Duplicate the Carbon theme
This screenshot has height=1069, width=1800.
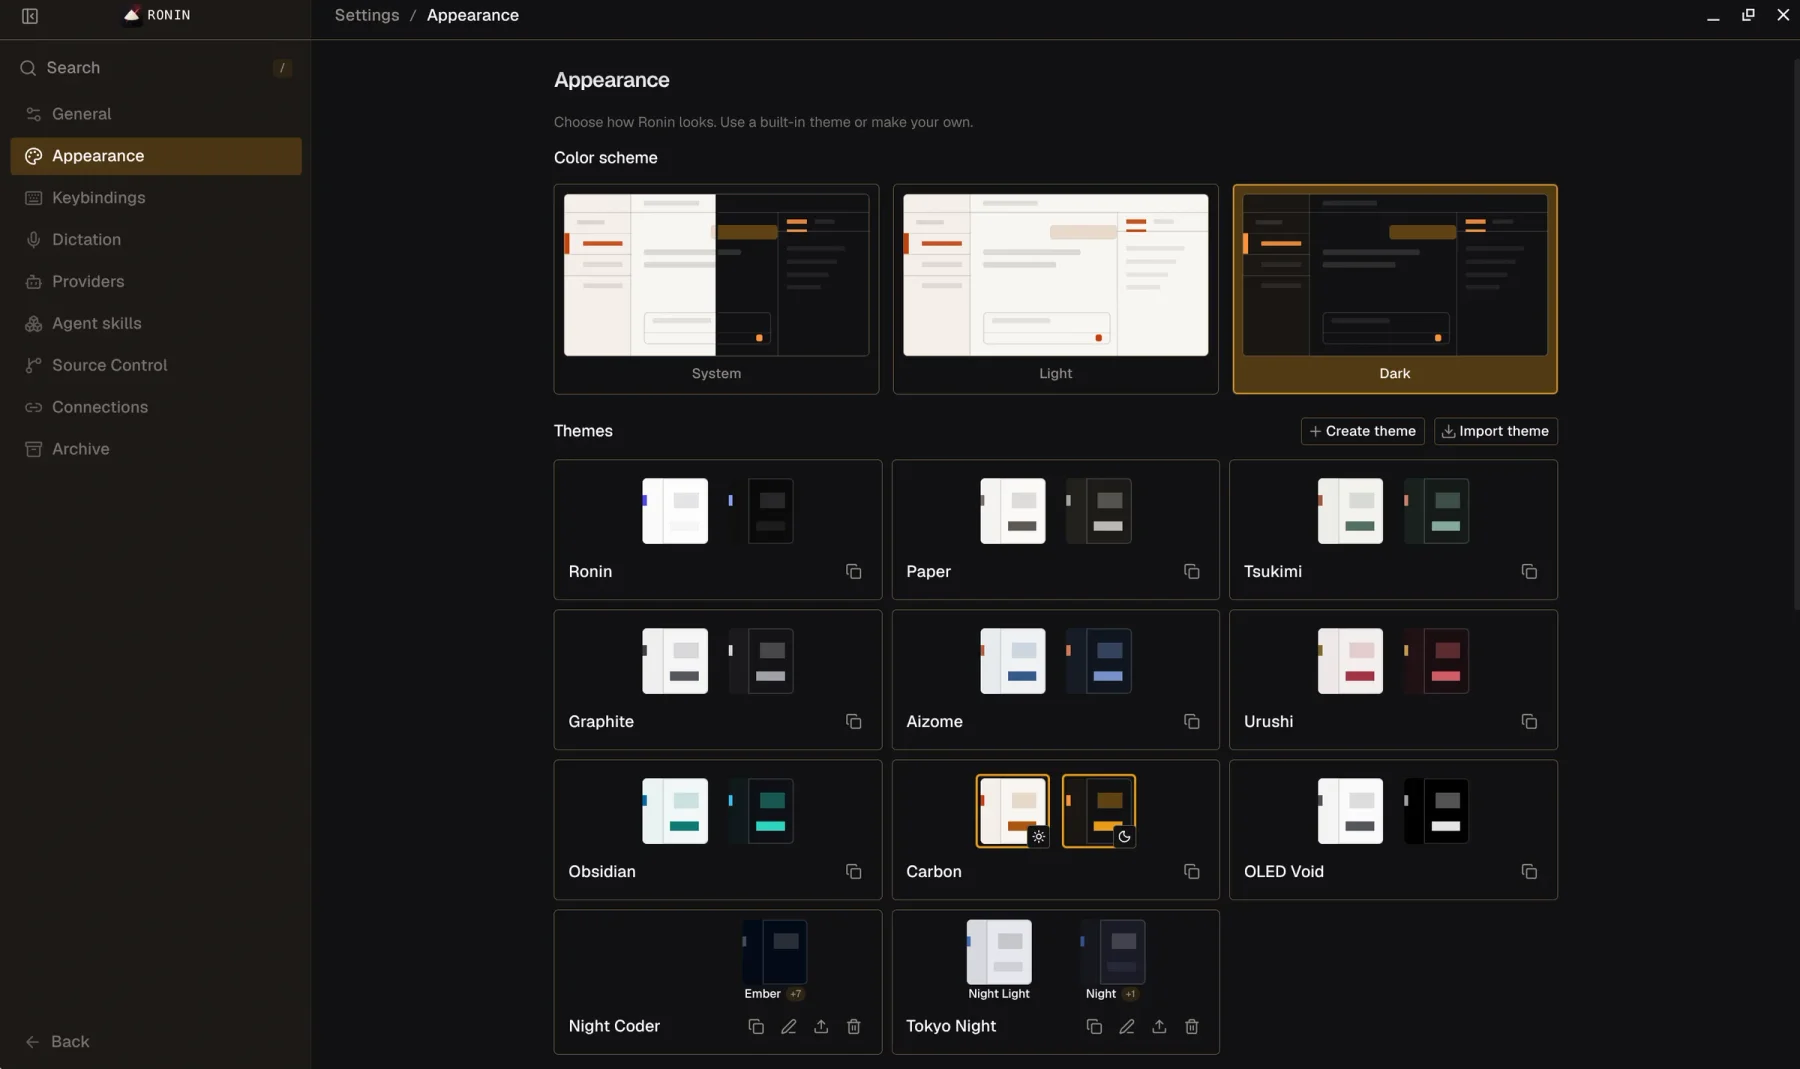pyautogui.click(x=1191, y=871)
